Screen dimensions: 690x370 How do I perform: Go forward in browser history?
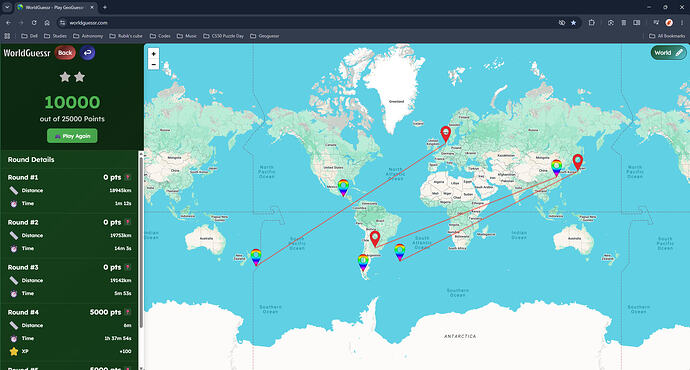pos(21,22)
